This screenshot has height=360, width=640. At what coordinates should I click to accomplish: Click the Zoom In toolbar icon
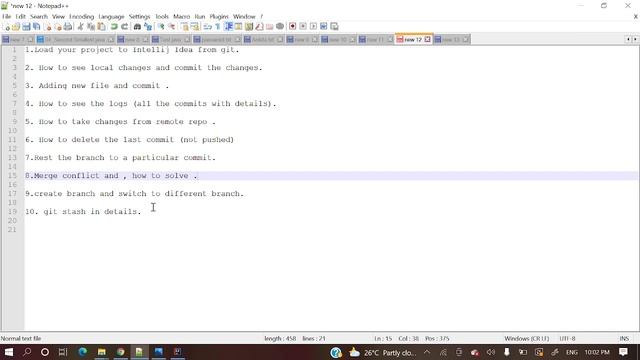point(161,27)
